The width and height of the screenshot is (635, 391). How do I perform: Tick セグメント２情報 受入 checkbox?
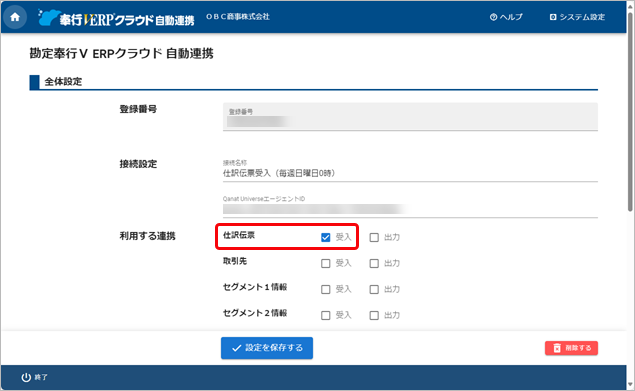(326, 315)
